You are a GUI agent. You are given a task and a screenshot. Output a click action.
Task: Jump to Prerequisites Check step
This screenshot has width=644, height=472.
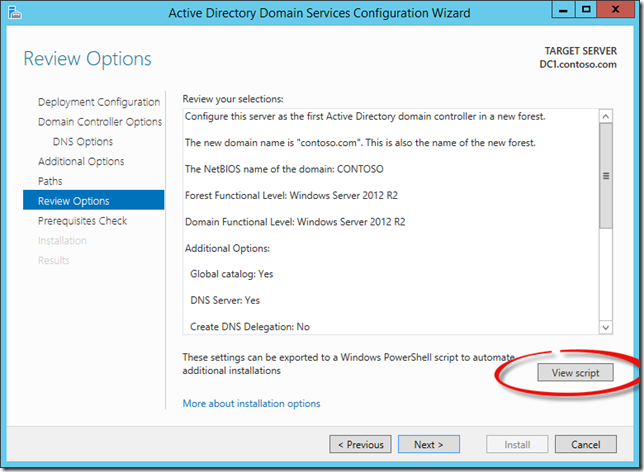[x=83, y=221]
